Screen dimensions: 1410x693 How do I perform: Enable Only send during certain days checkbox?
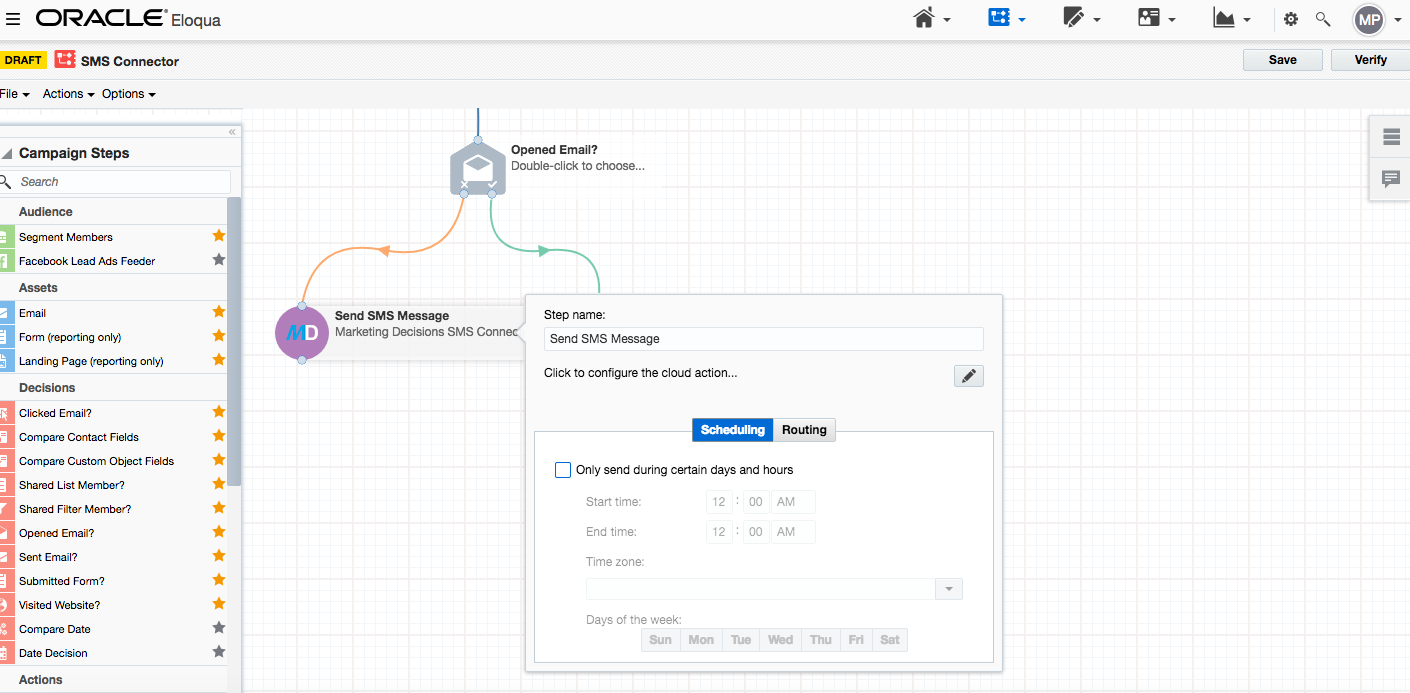pos(563,470)
